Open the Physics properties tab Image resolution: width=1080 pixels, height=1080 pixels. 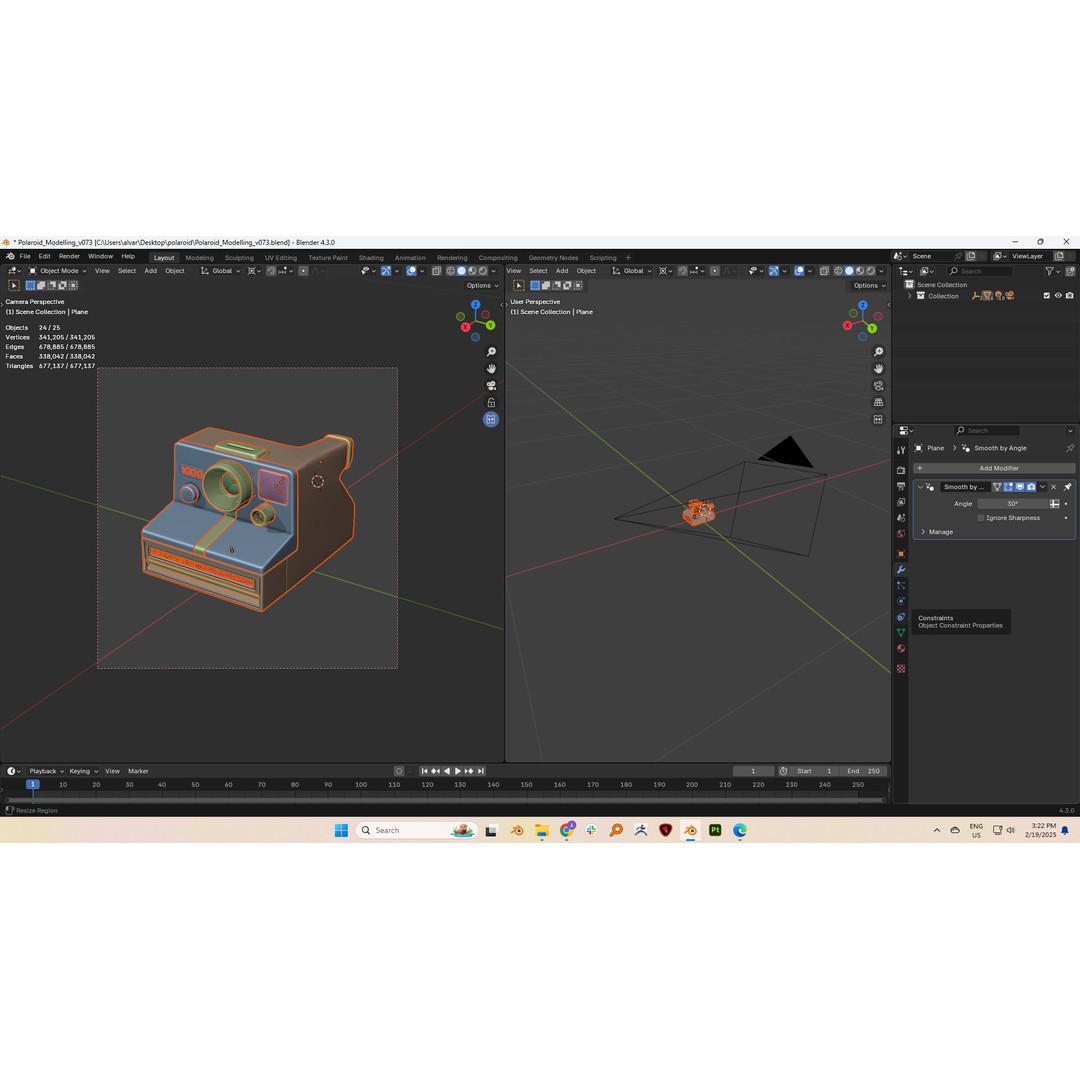(x=900, y=601)
